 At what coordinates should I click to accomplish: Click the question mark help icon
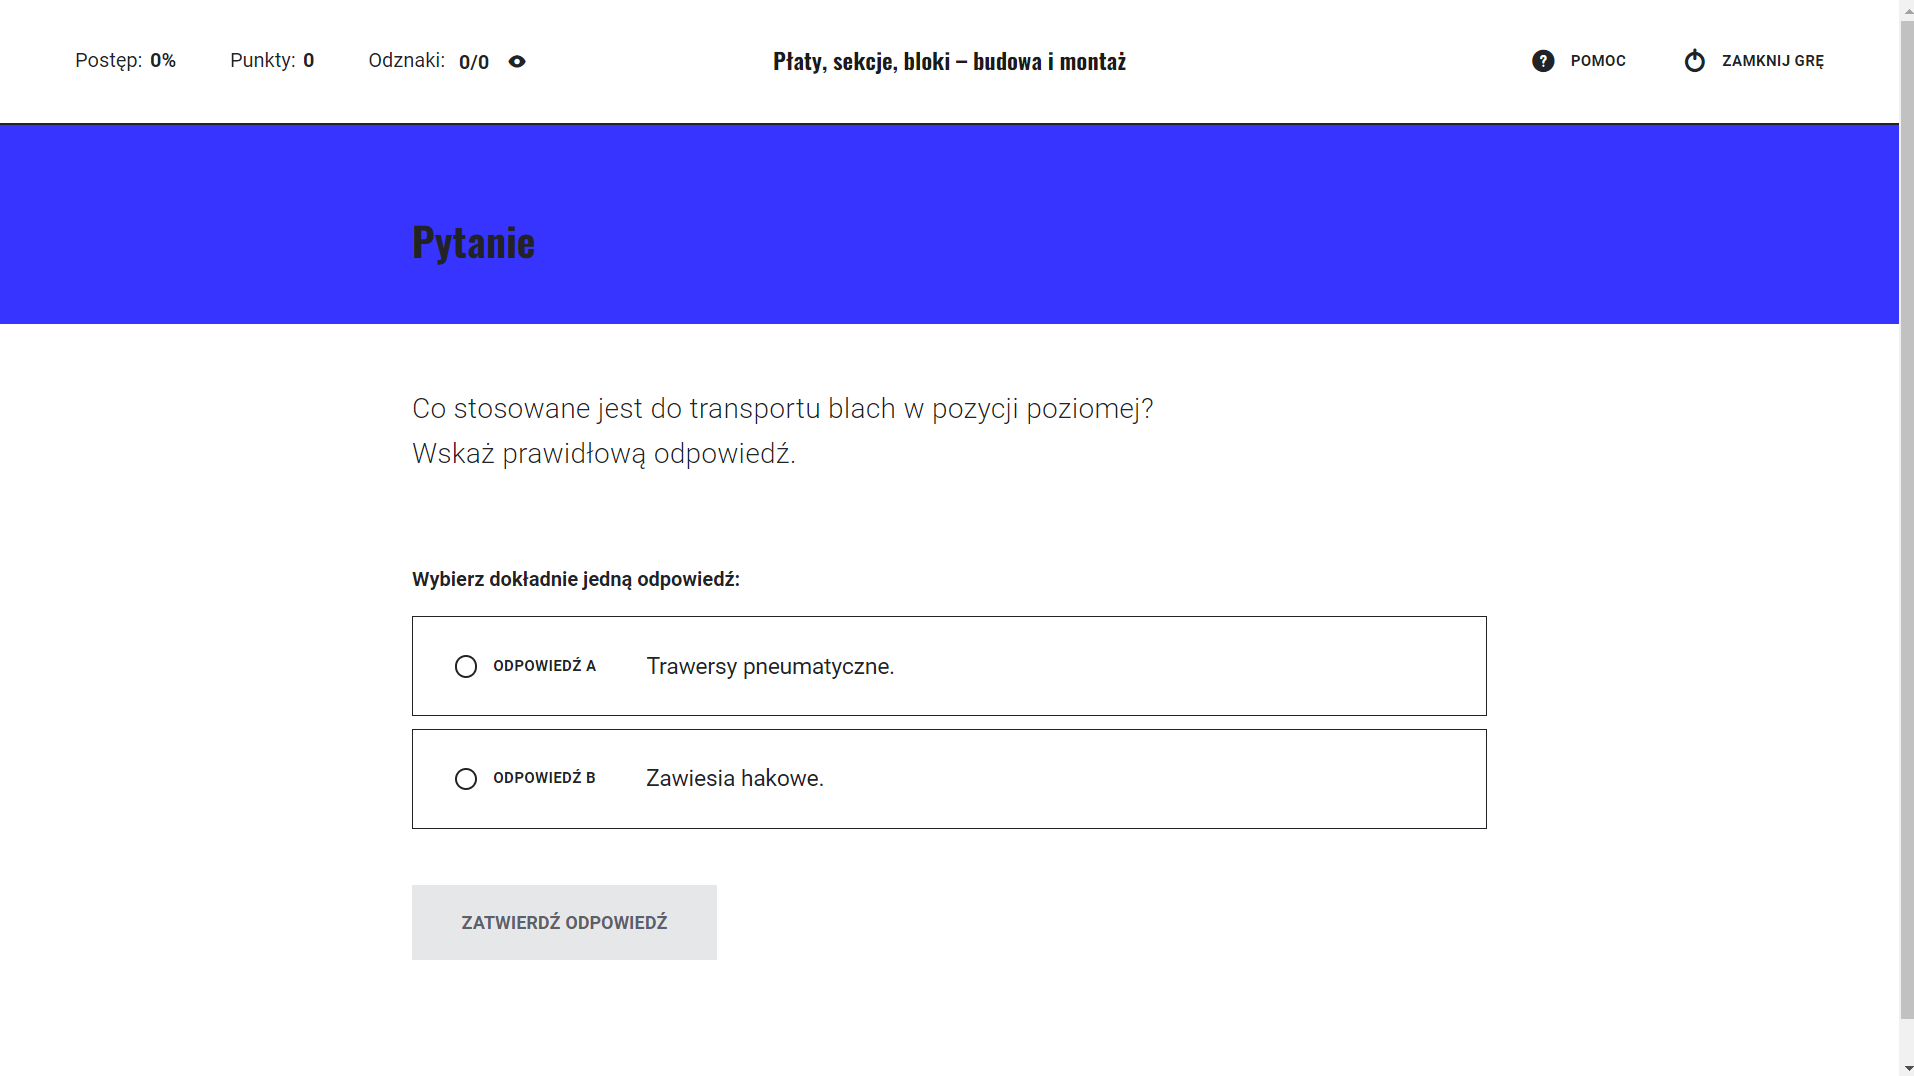(x=1544, y=61)
